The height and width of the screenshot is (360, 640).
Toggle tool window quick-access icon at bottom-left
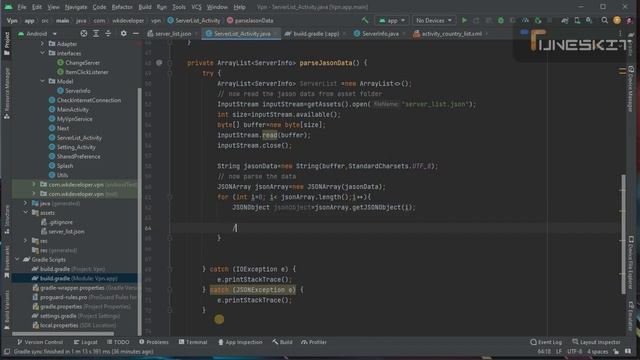pyautogui.click(x=7, y=351)
